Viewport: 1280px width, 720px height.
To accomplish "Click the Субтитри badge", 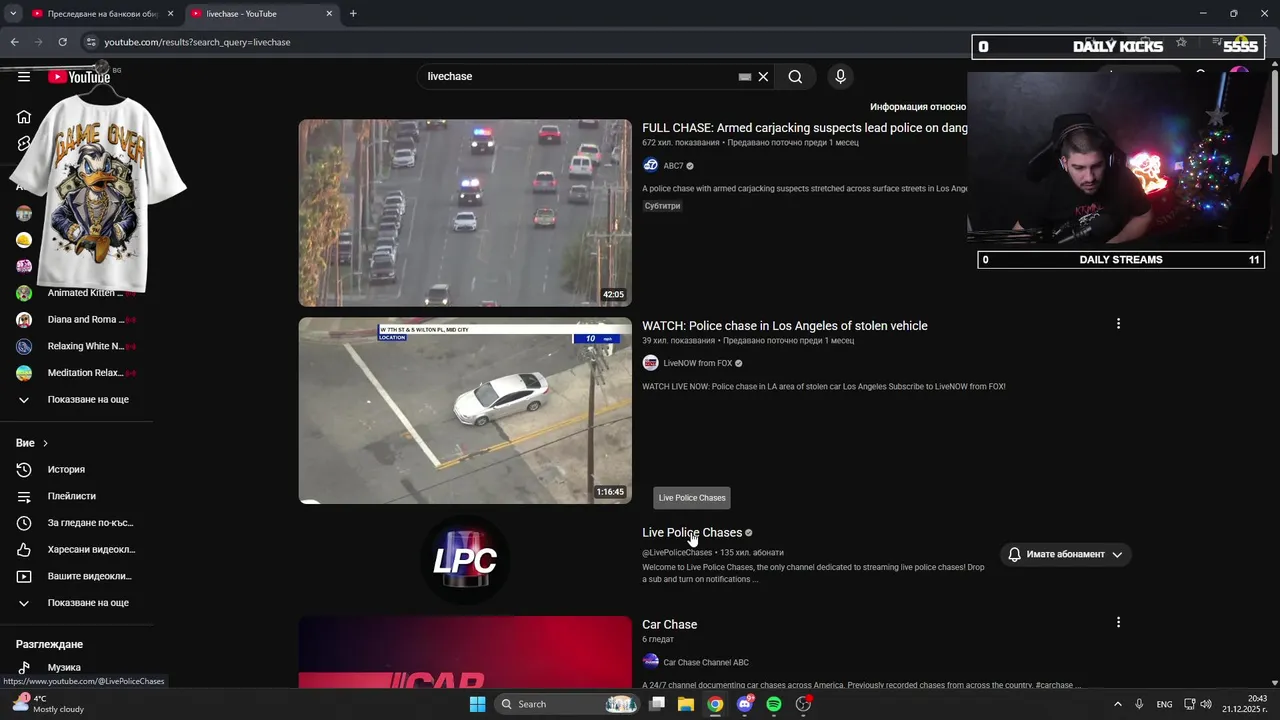I will pos(662,206).
